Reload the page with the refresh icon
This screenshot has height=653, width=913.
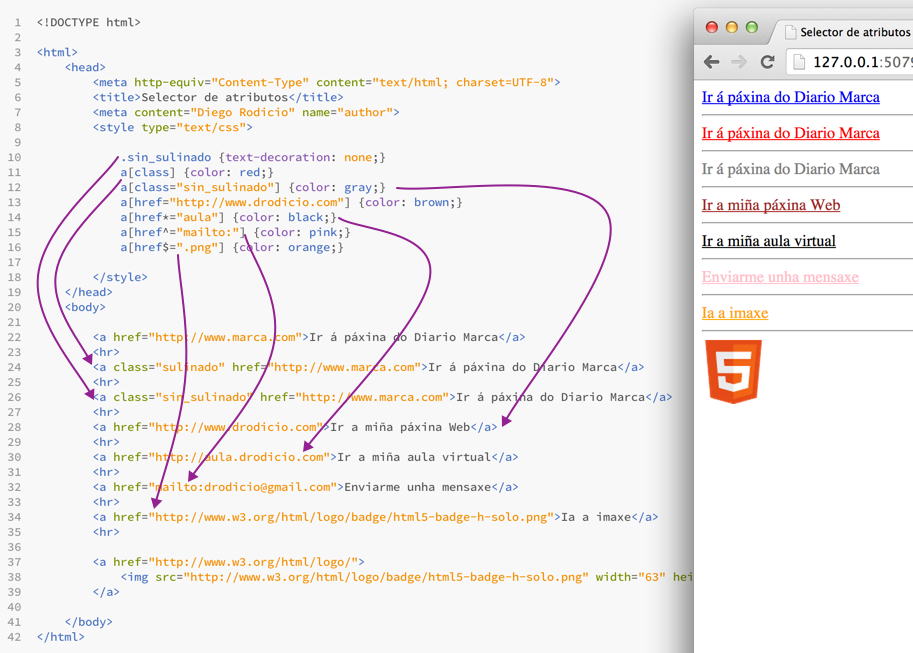click(768, 62)
